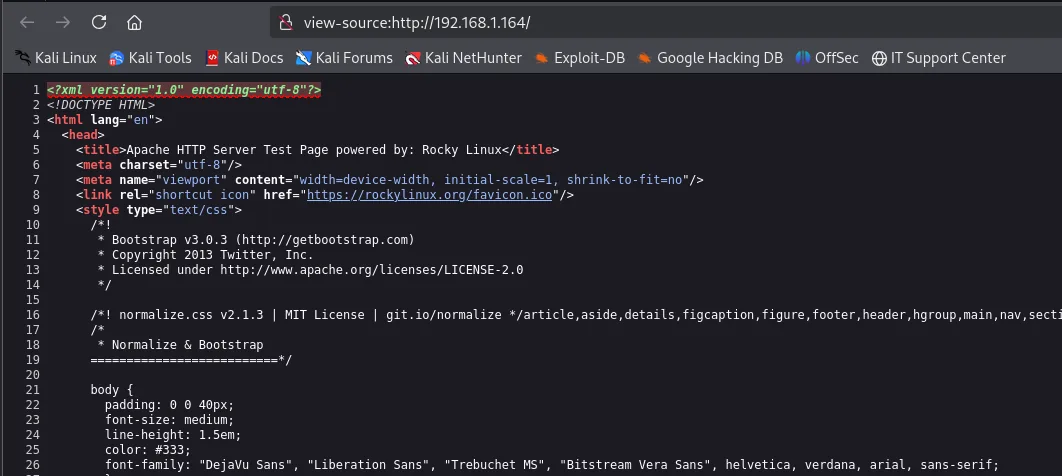Open the Google Hacking DB bookmark
Viewport: 1062px width, 476px height.
pos(710,58)
